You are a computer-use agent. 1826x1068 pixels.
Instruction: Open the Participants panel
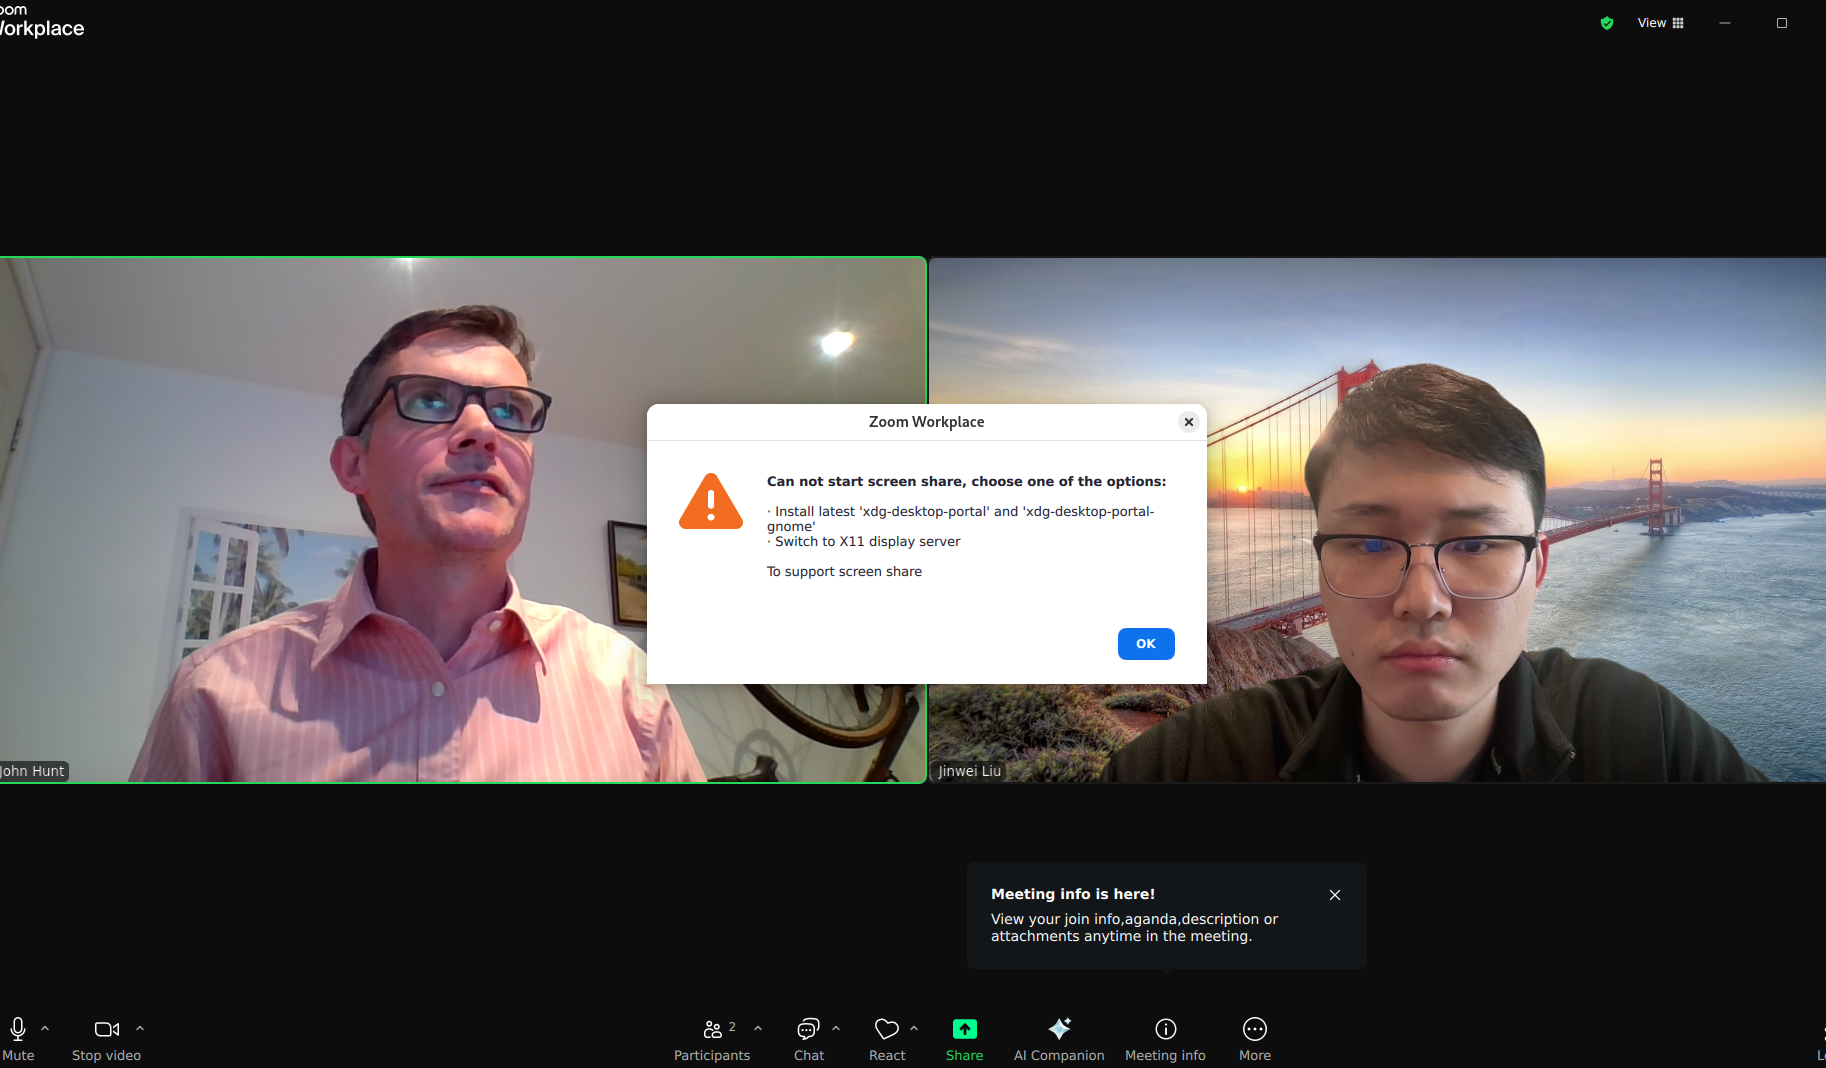[x=712, y=1039]
